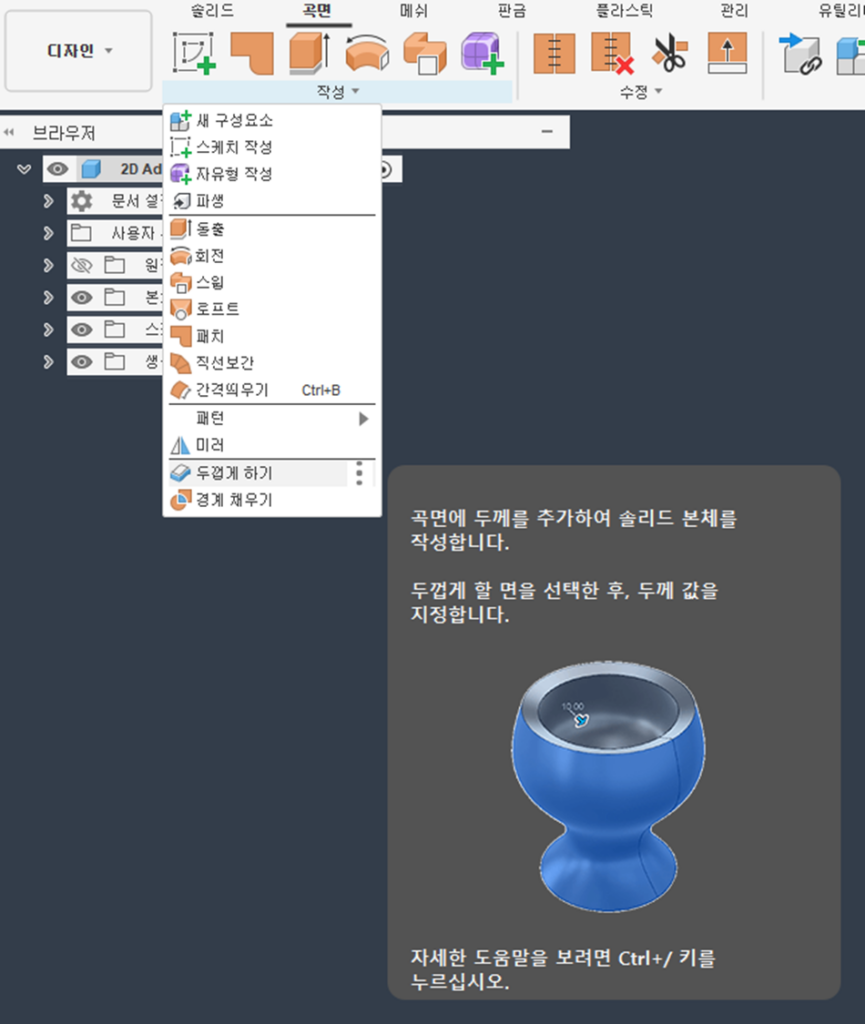The width and height of the screenshot is (865, 1024).
Task: Minimize the 브라우저 panel with dash button
Action: (546, 132)
